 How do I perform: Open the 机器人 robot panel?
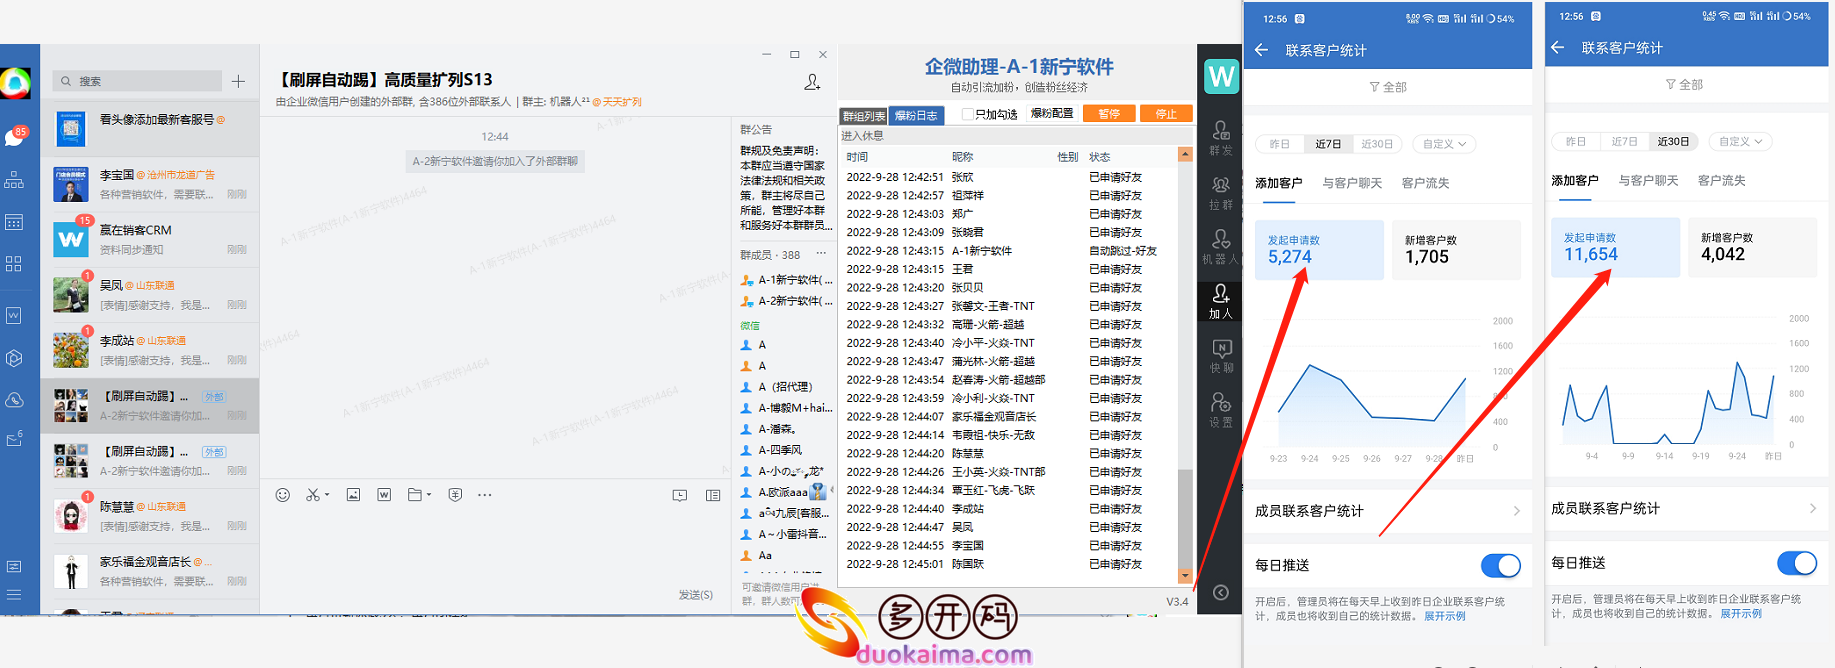click(x=1221, y=246)
